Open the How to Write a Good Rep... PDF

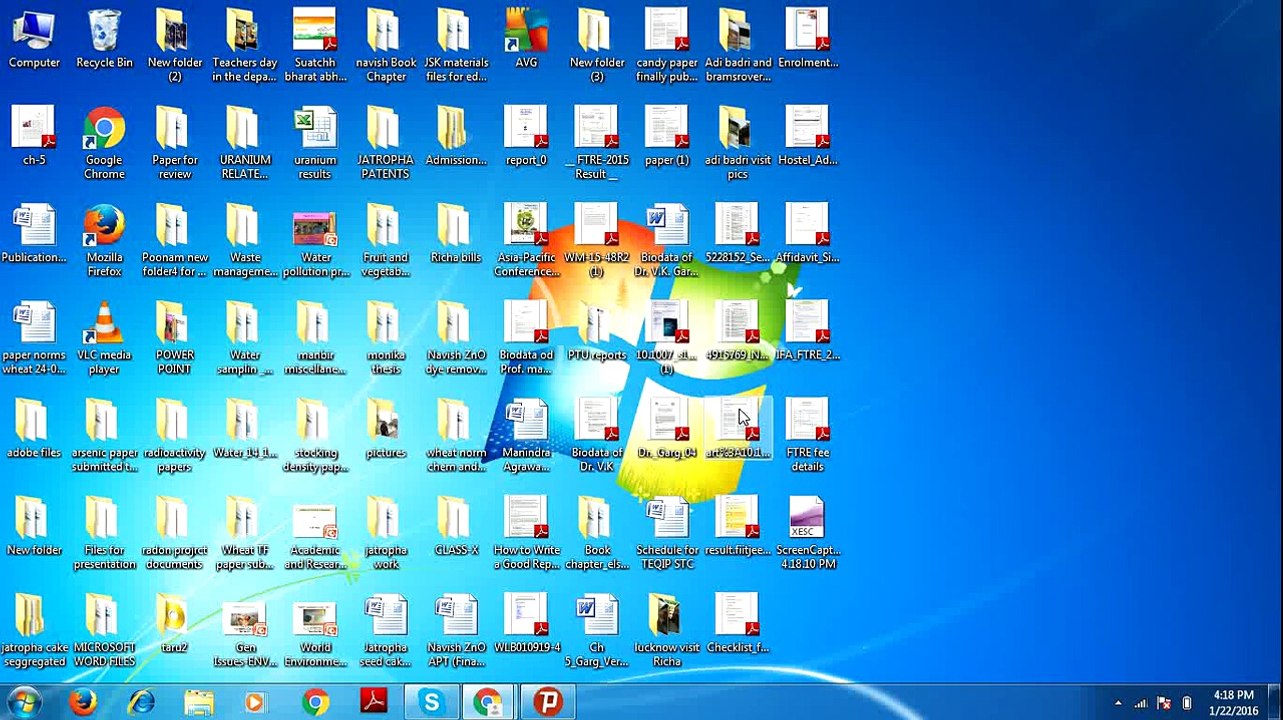526,534
